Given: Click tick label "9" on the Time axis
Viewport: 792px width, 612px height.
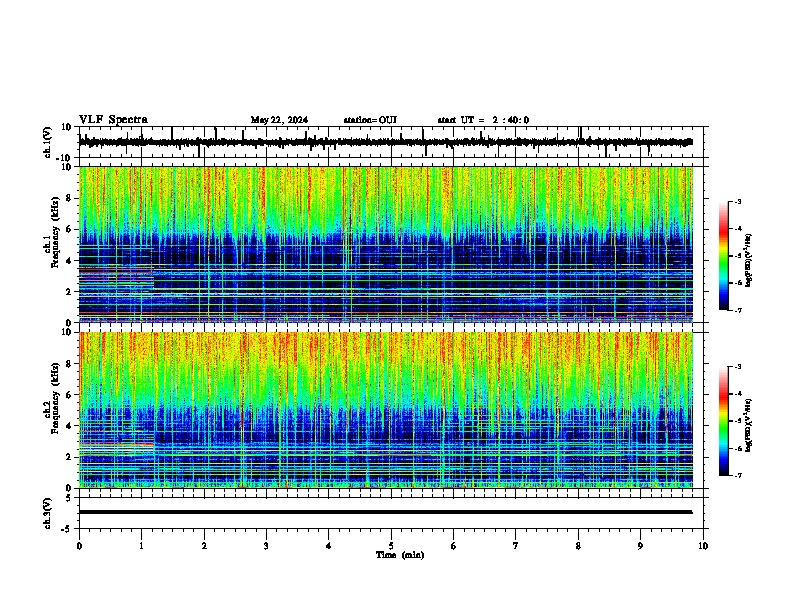Looking at the screenshot, I should pos(640,546).
